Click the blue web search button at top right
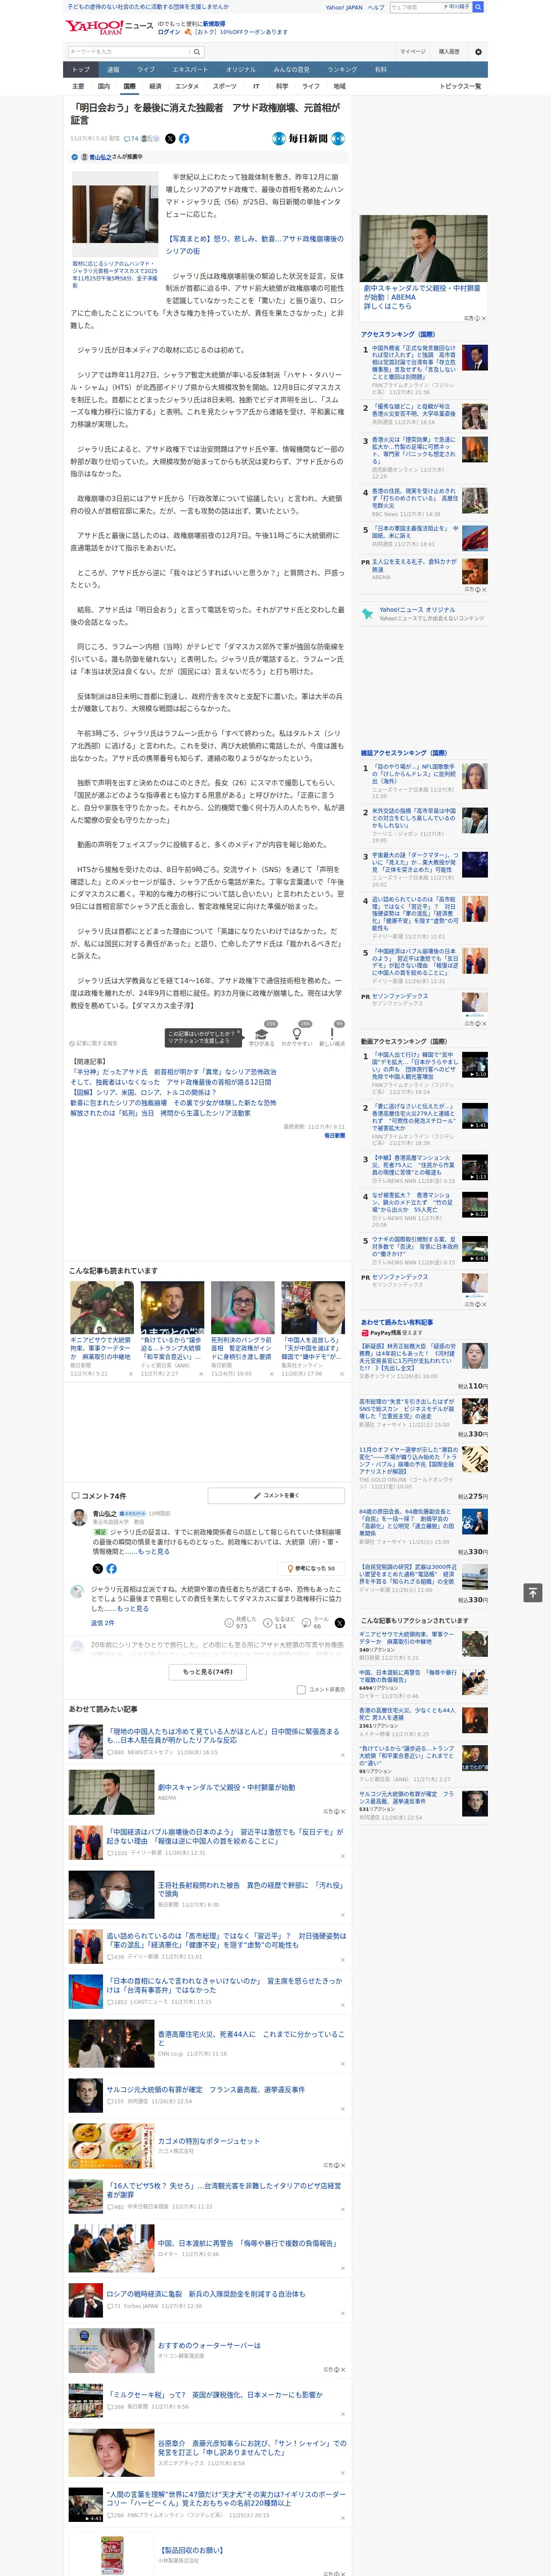 [x=478, y=7]
